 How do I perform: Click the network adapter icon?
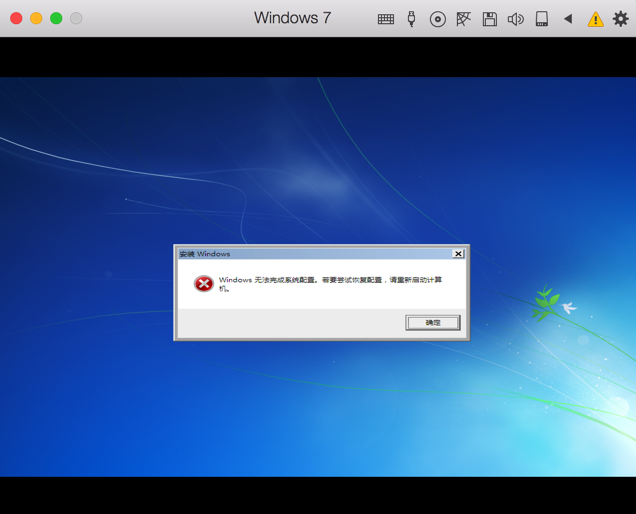coord(463,19)
